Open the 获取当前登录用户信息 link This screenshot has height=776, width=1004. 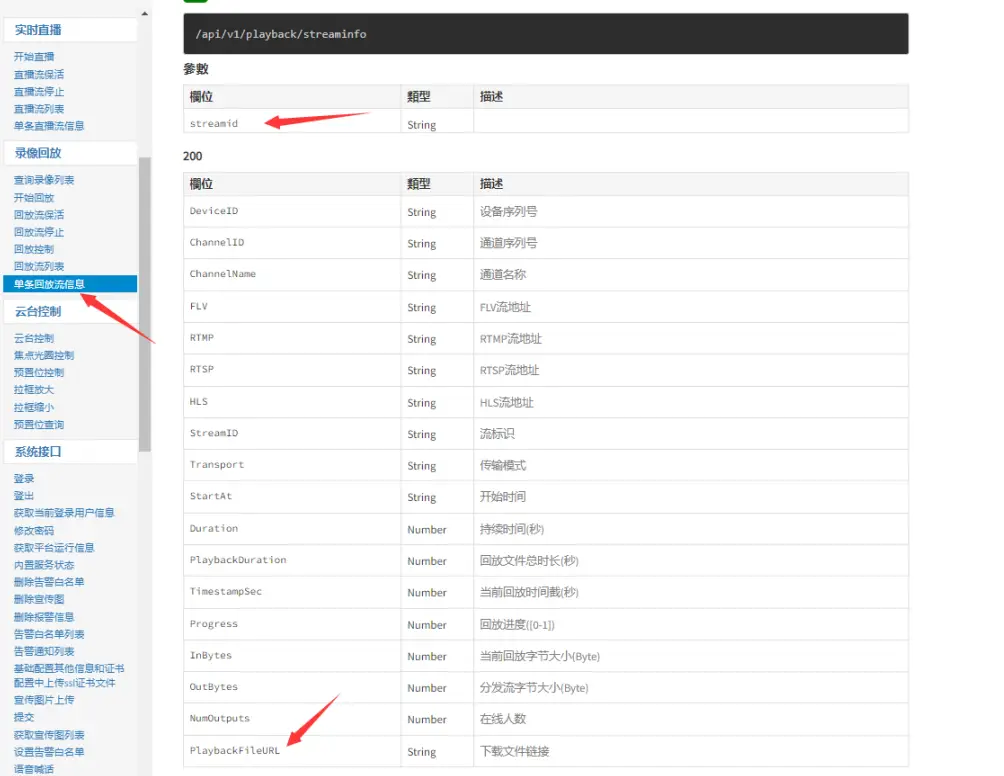(x=64, y=513)
